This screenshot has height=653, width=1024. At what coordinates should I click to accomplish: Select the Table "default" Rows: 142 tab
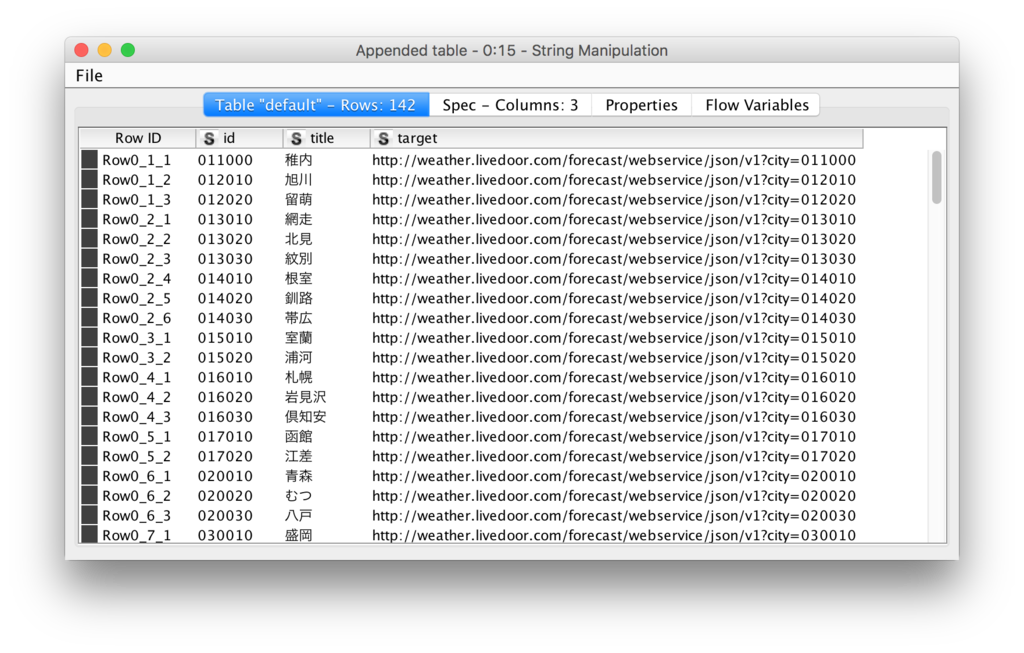pyautogui.click(x=316, y=105)
